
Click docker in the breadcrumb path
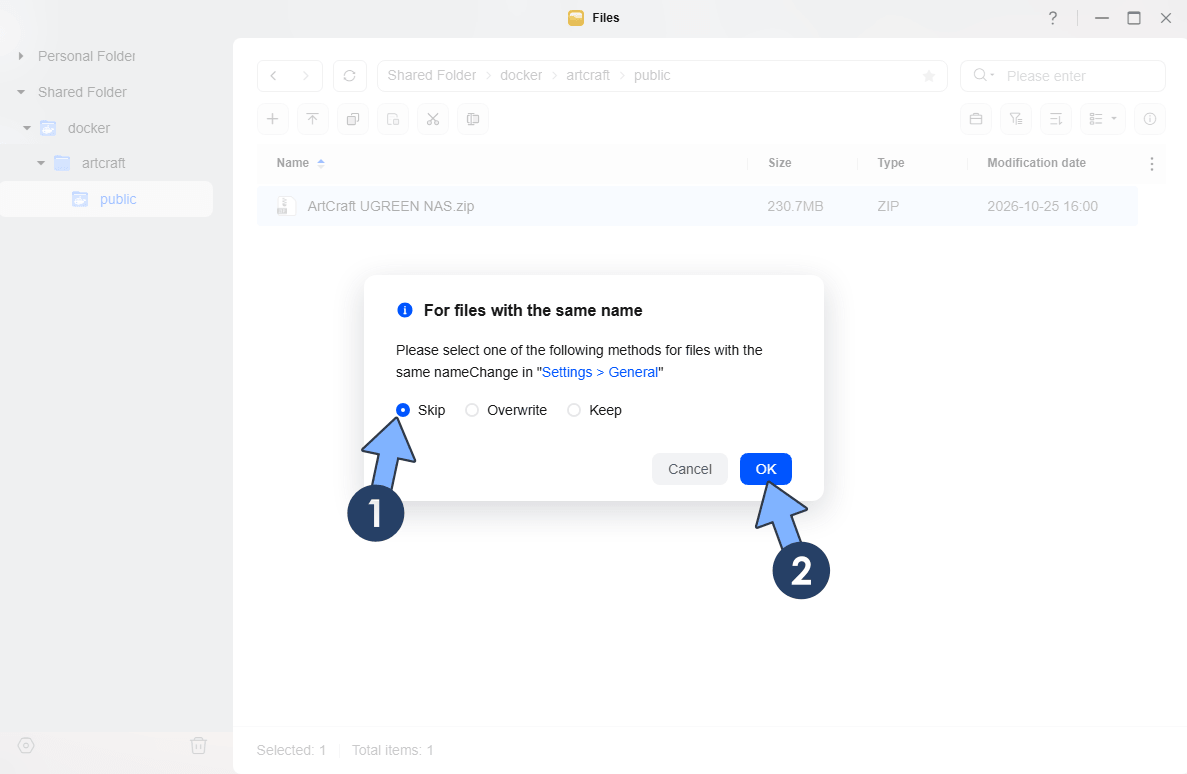[x=521, y=75]
